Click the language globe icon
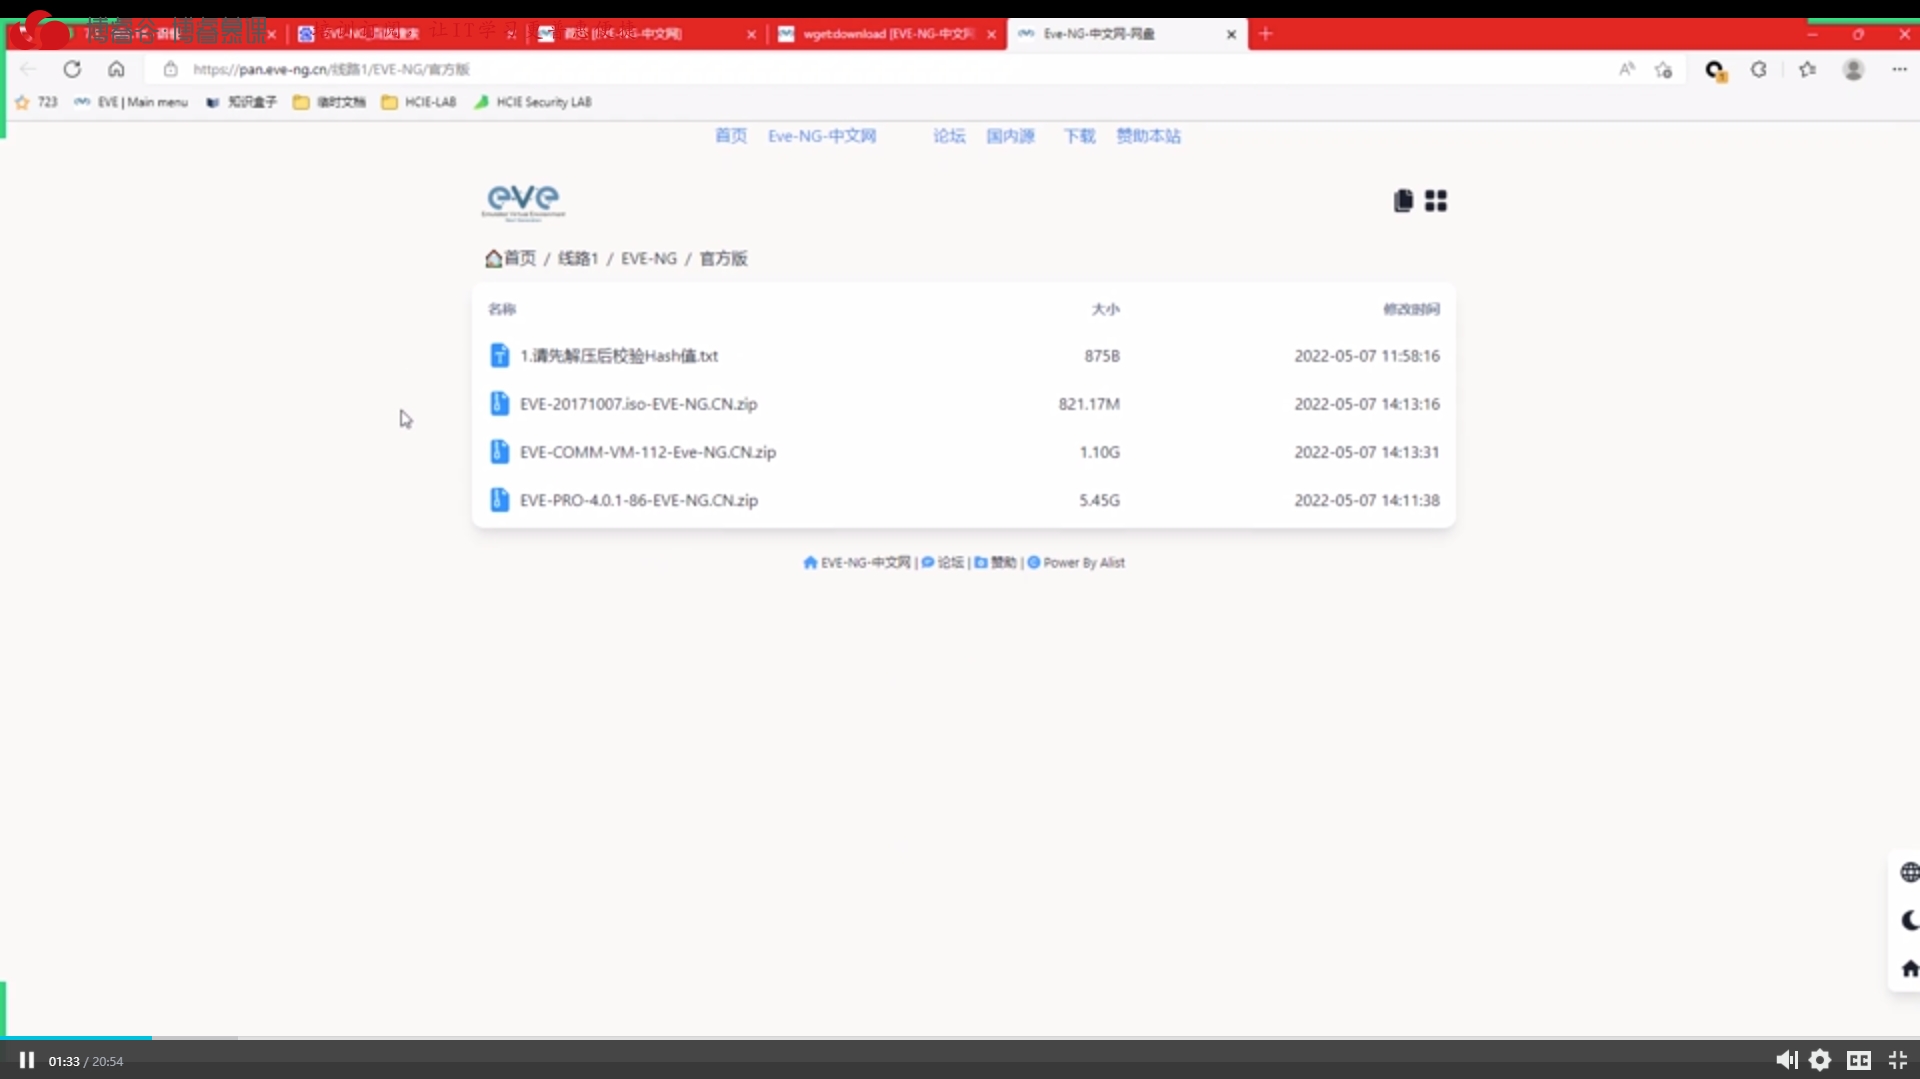Screen dimensions: 1920x1079 point(1909,872)
